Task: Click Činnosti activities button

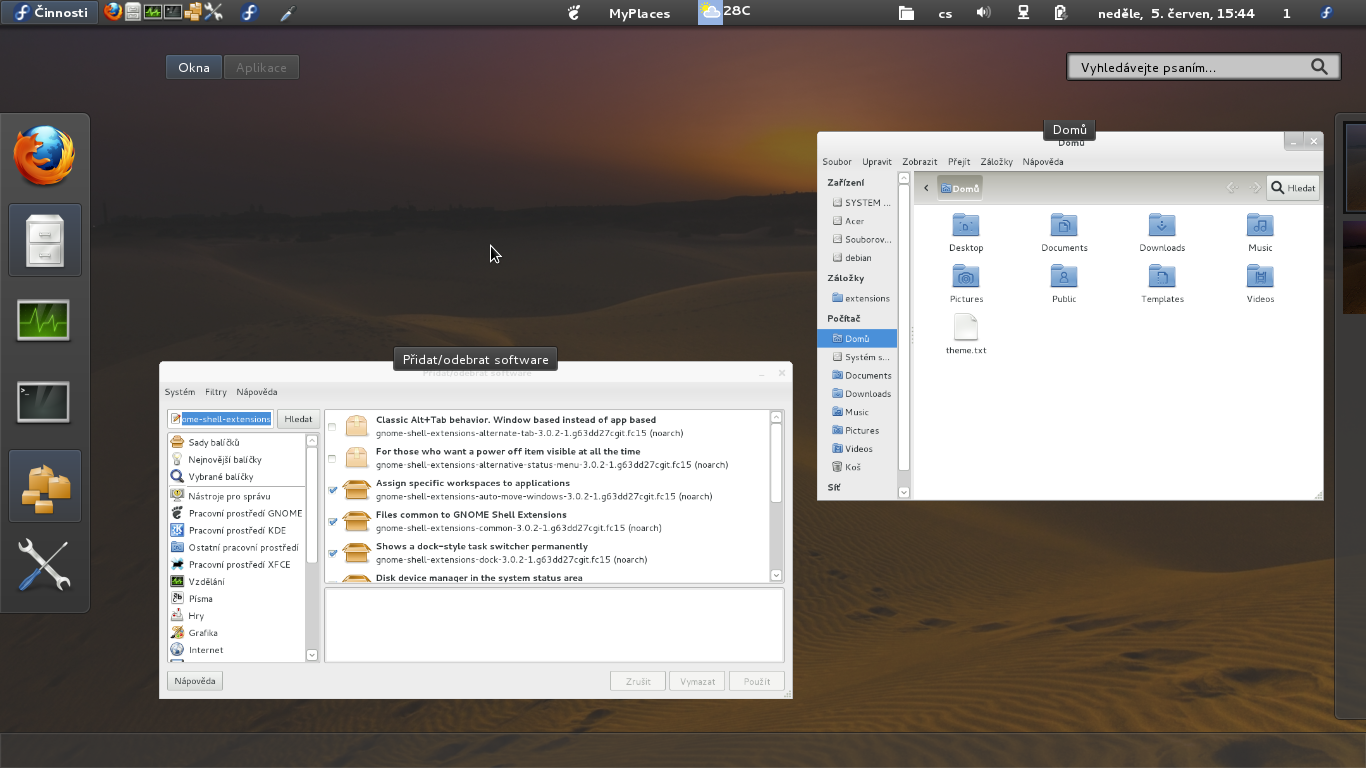Action: click(51, 12)
